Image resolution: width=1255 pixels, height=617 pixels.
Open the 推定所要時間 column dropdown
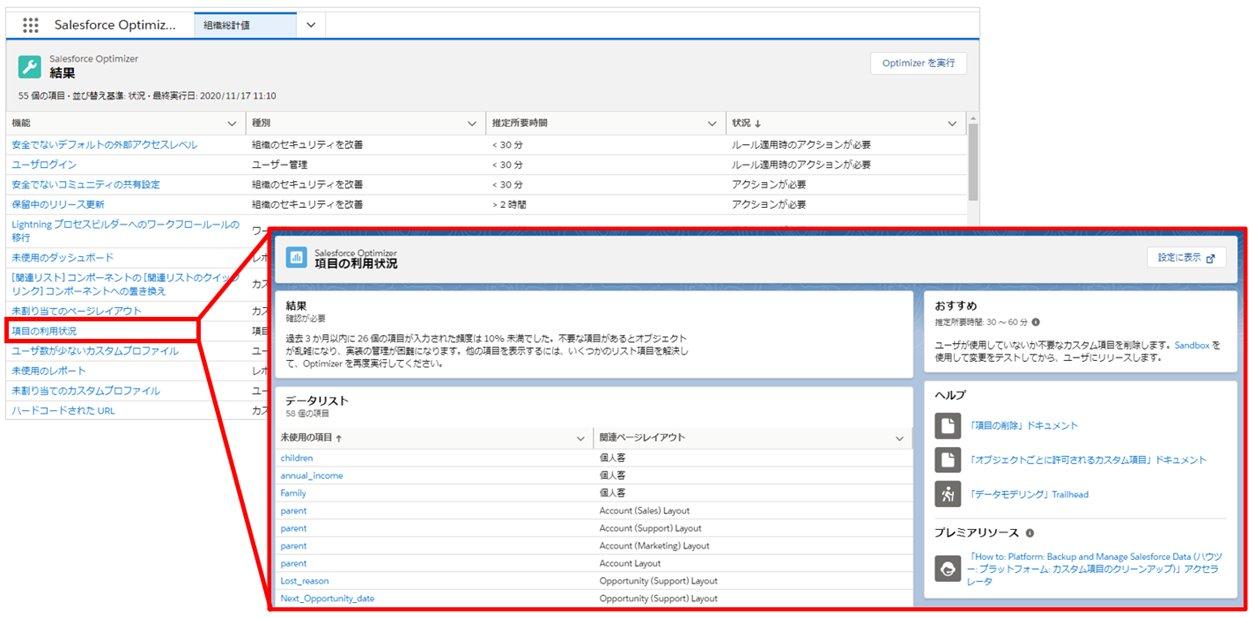[712, 123]
